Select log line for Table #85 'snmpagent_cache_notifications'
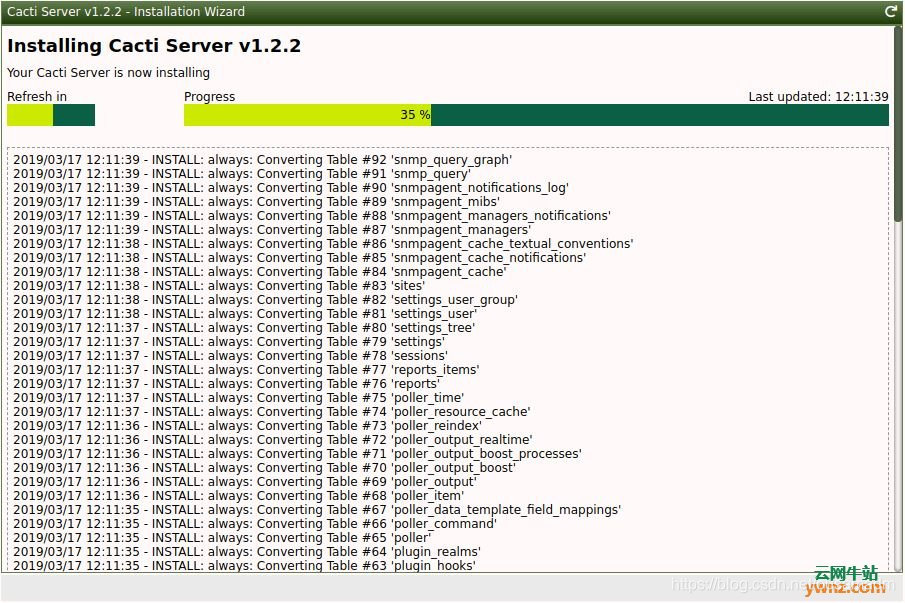Image resolution: width=905 pixels, height=603 pixels. coord(300,257)
